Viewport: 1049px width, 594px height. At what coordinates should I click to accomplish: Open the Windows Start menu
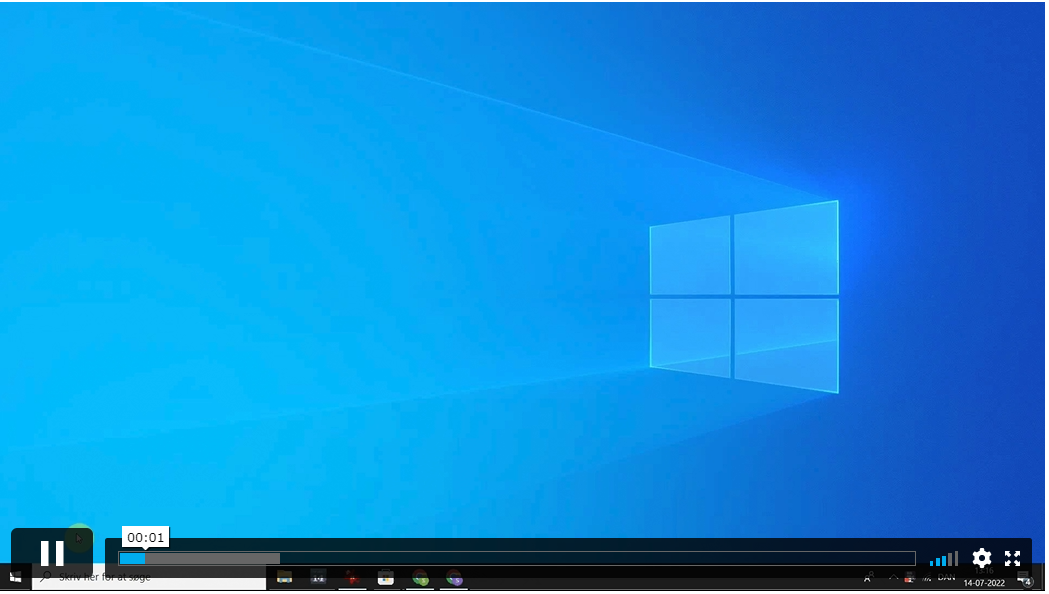pos(15,577)
